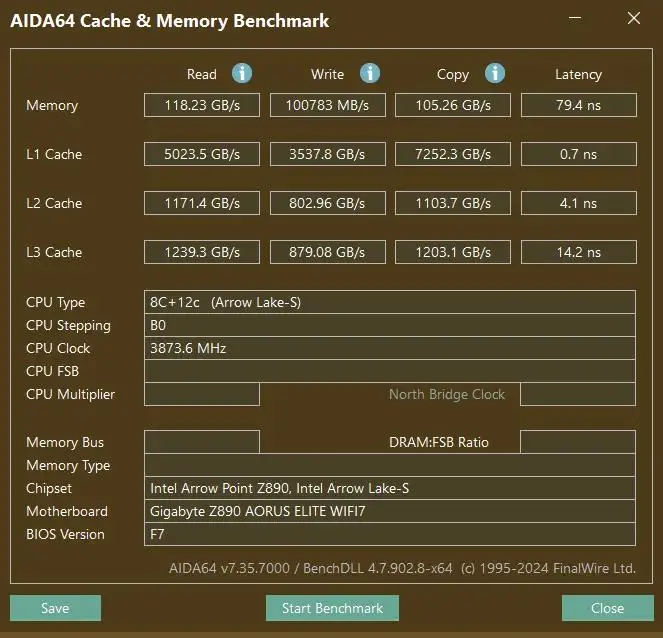
Task: Click the L1 Cache write value 3537.8 GB/s
Action: tap(328, 154)
